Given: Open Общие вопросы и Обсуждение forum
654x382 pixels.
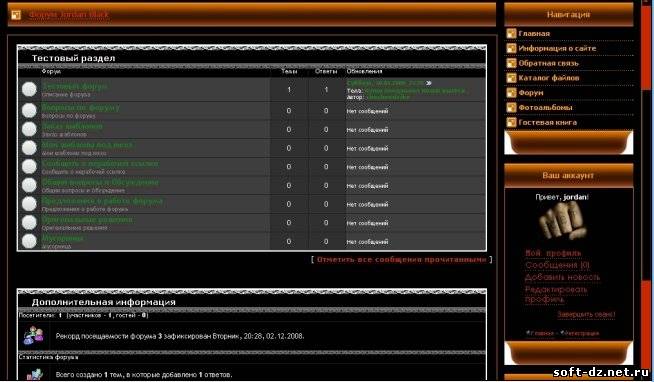Looking at the screenshot, I should click(x=100, y=182).
